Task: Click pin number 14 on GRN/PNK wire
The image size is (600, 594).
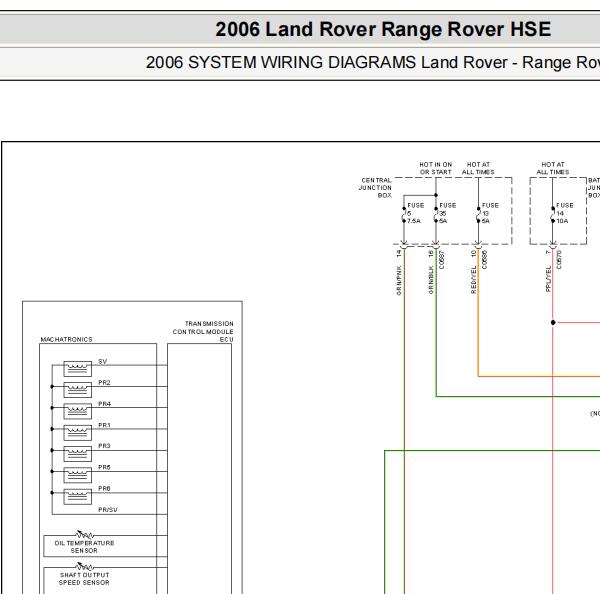Action: [x=399, y=253]
